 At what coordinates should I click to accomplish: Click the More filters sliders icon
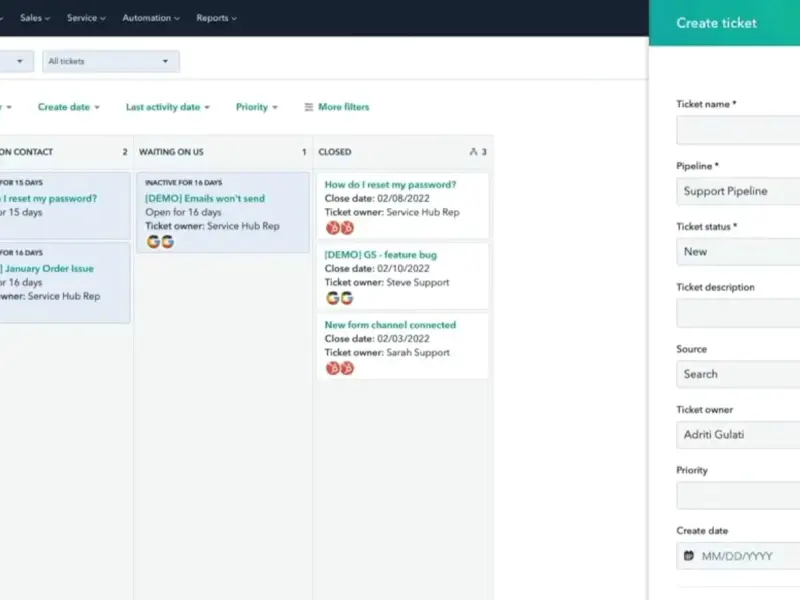coord(308,107)
